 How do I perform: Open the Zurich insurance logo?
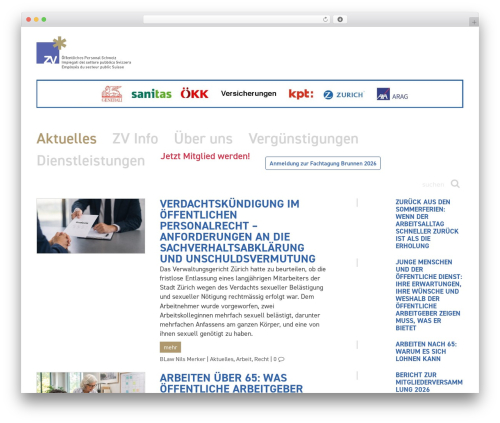pyautogui.click(x=343, y=95)
